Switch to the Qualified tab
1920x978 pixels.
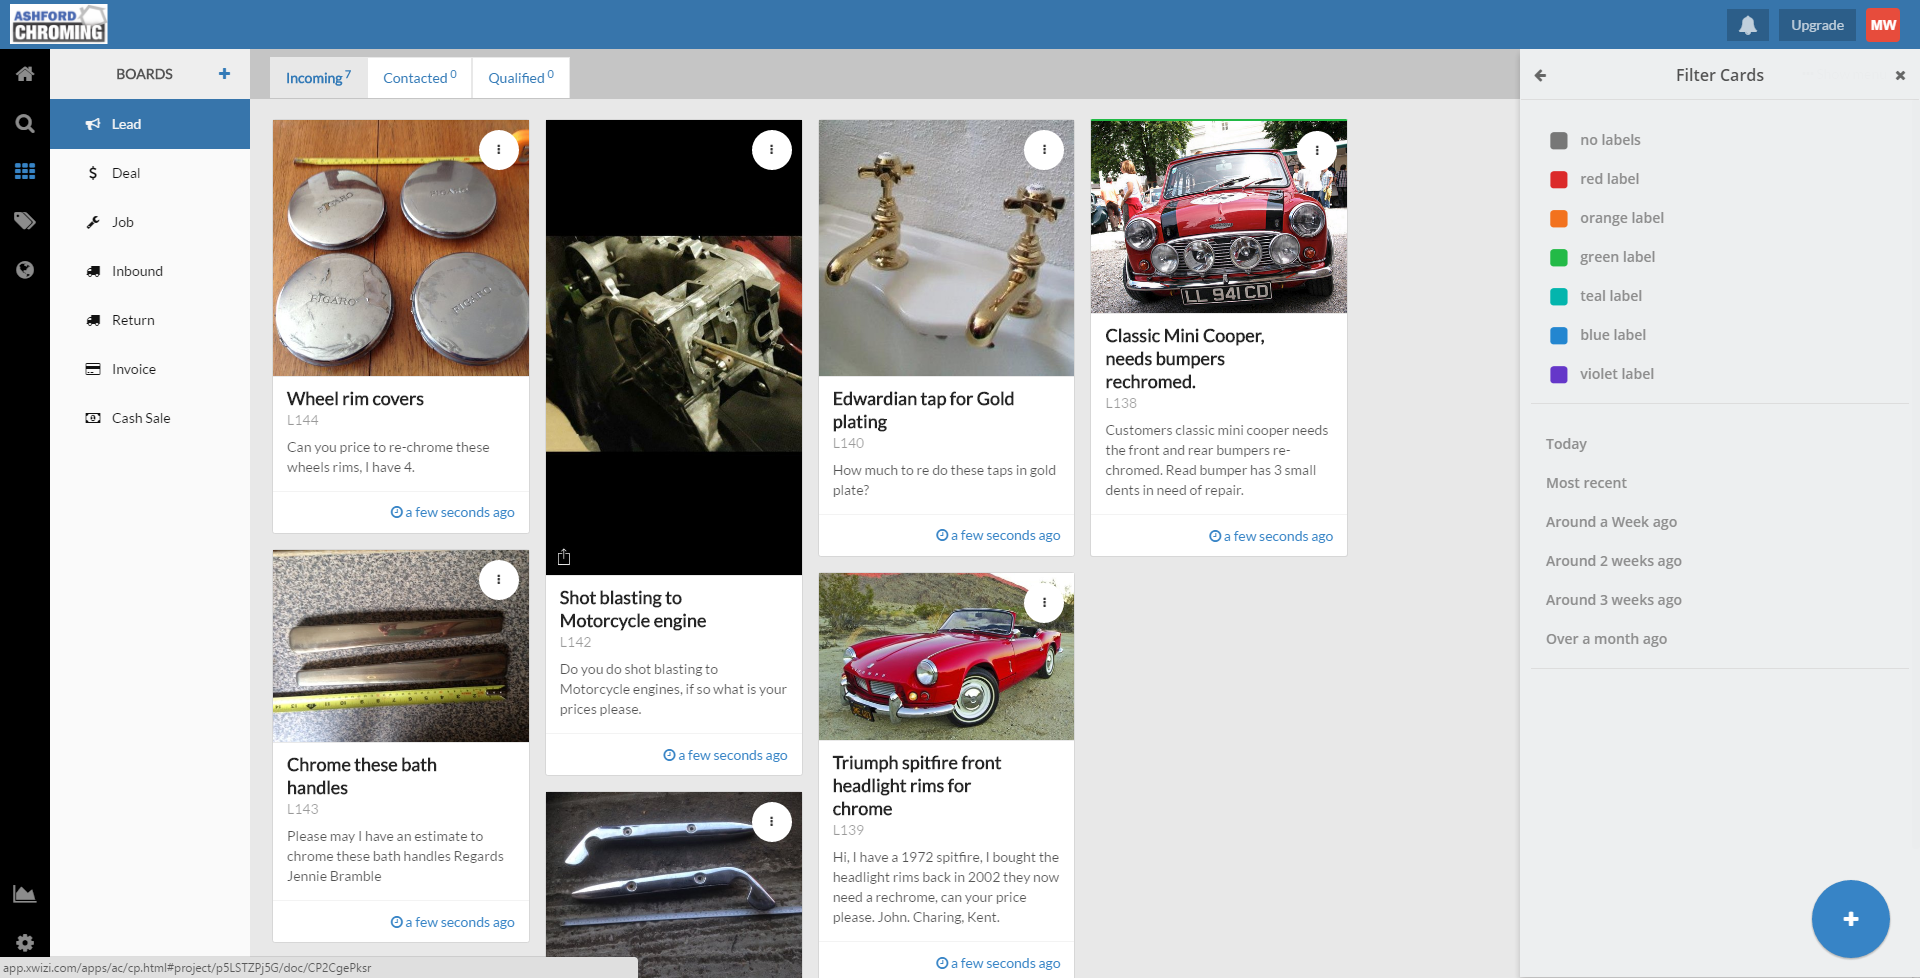pyautogui.click(x=520, y=78)
